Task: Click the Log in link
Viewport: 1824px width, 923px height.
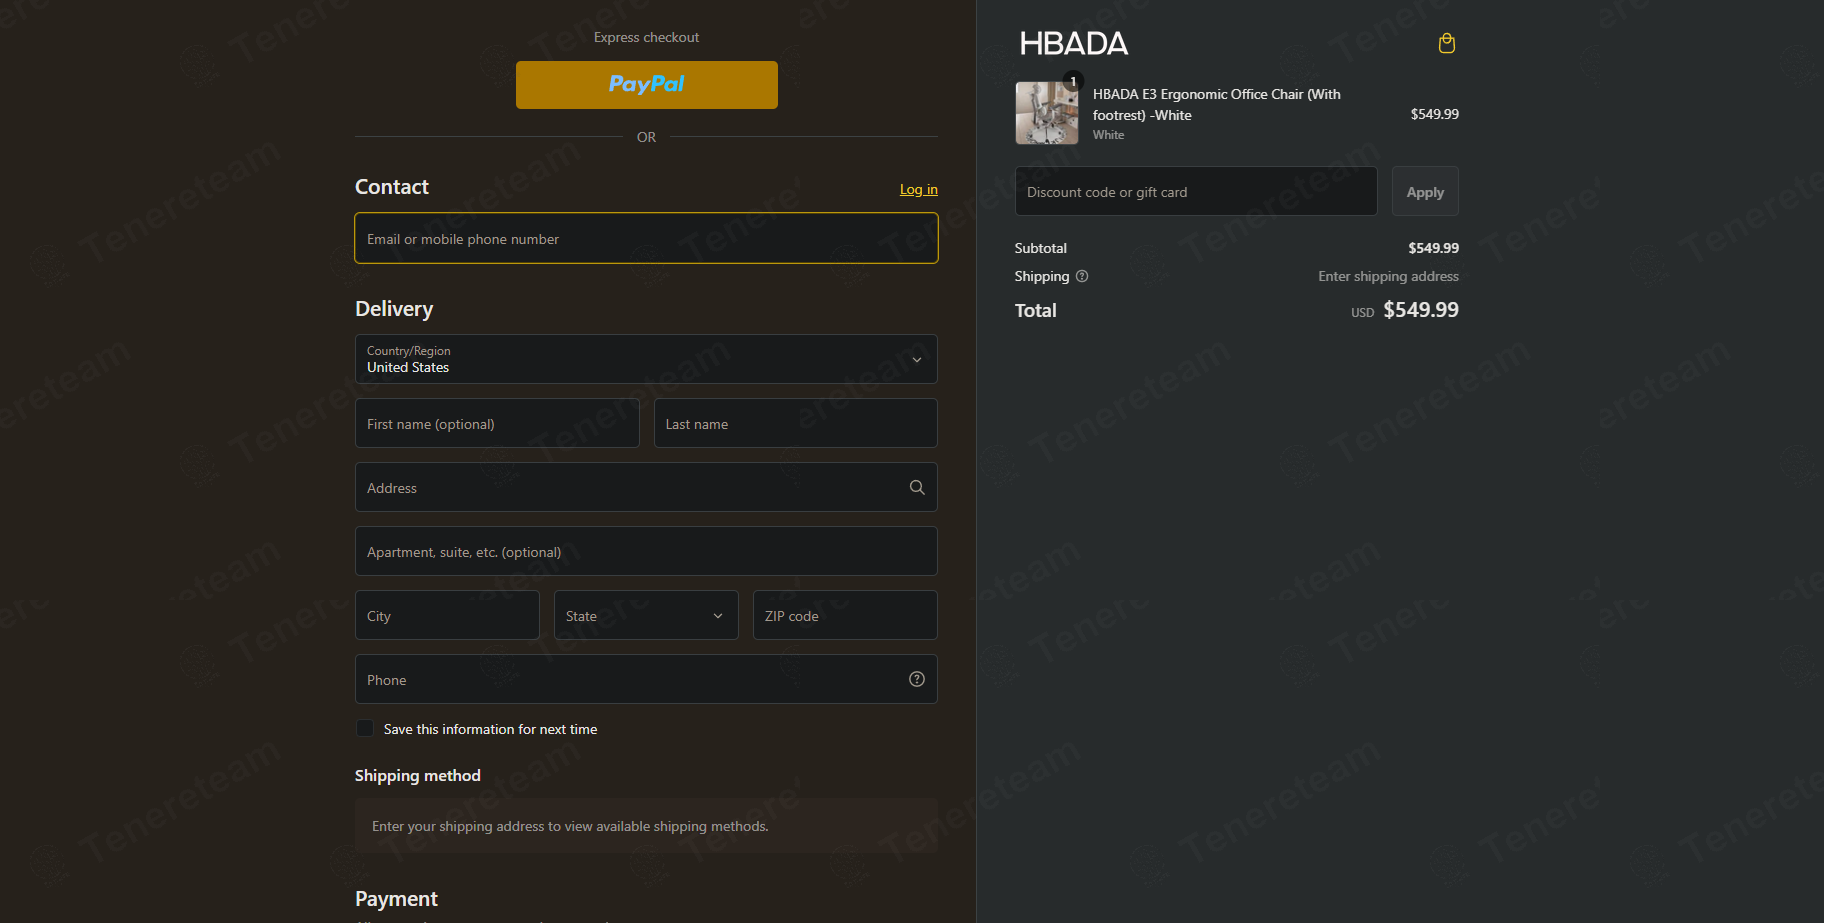Action: pos(918,189)
